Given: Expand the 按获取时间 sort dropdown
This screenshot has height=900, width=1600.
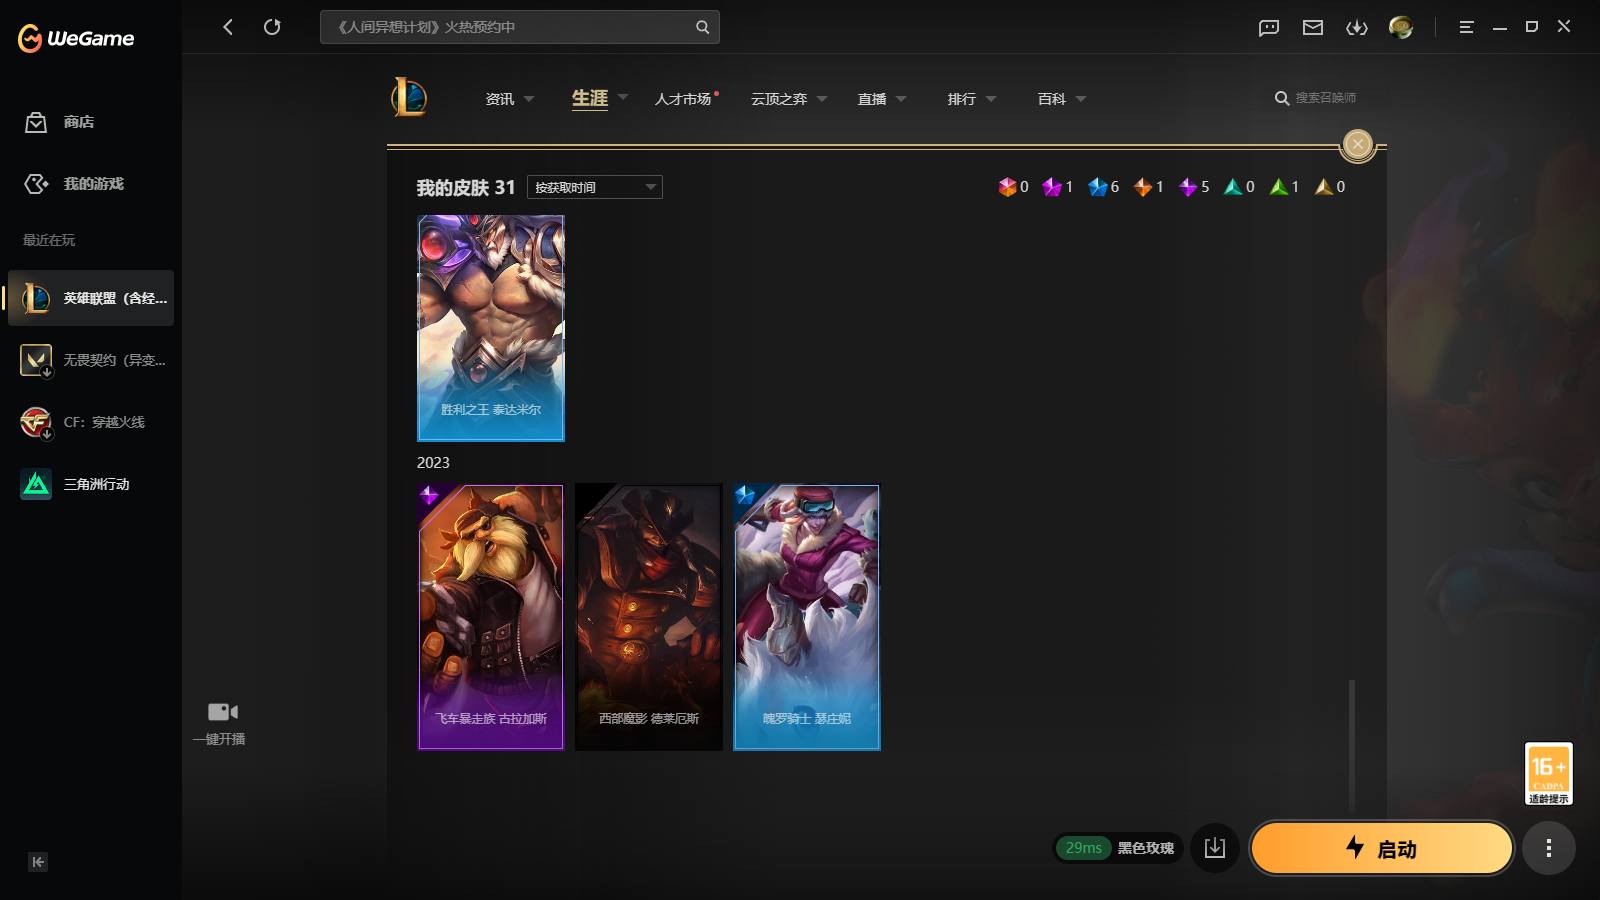Looking at the screenshot, I should click(x=594, y=187).
